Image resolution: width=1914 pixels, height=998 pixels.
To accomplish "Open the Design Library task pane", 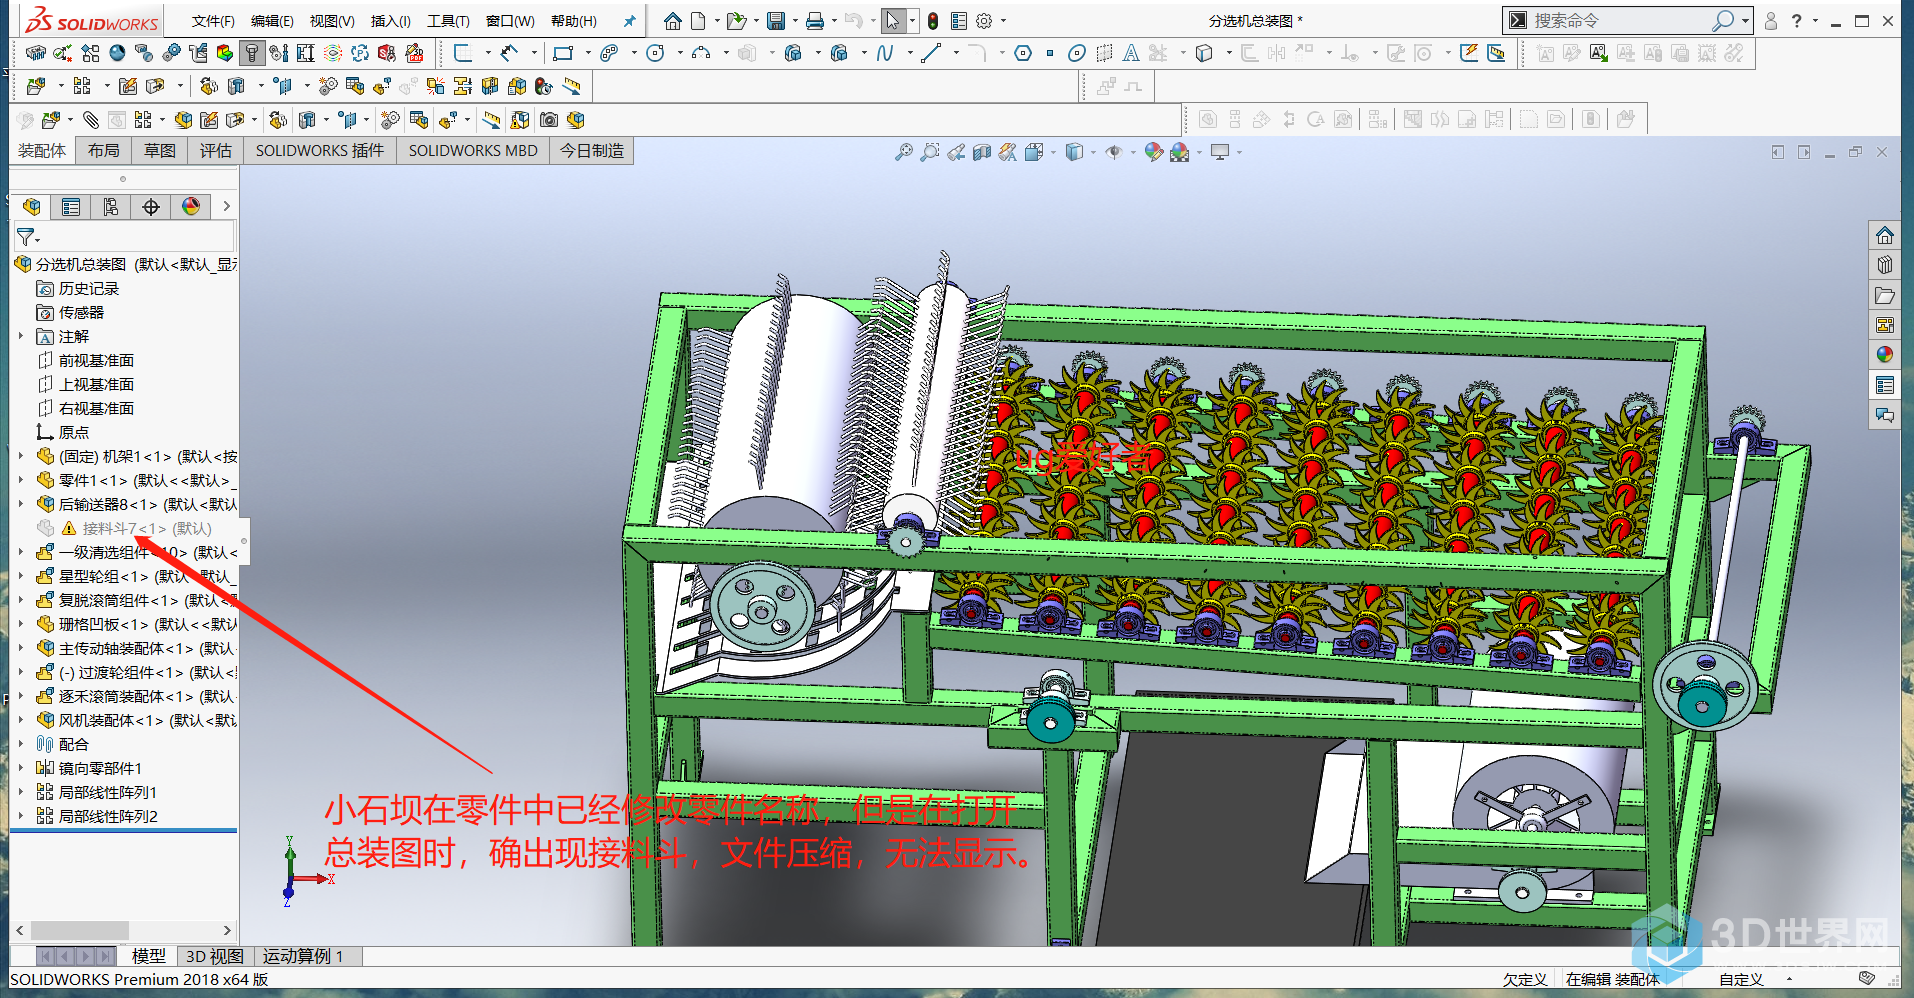I will [x=1885, y=265].
